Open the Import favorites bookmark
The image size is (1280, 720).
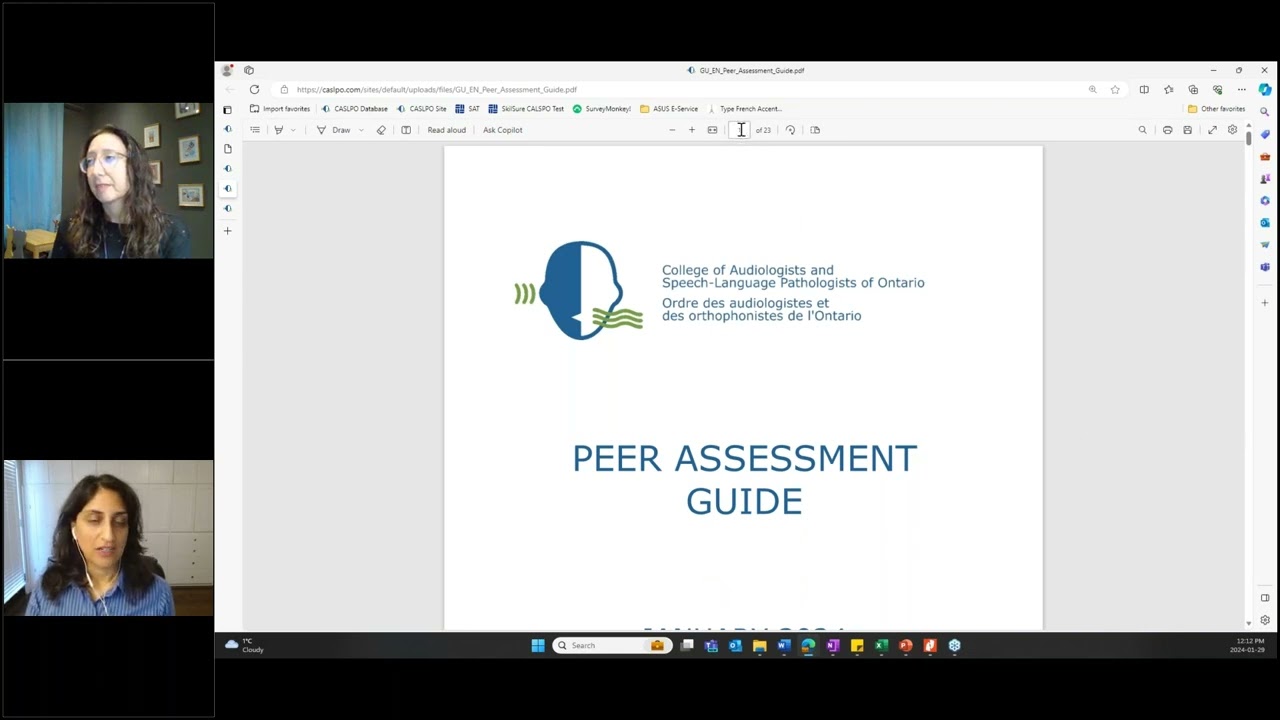click(280, 109)
